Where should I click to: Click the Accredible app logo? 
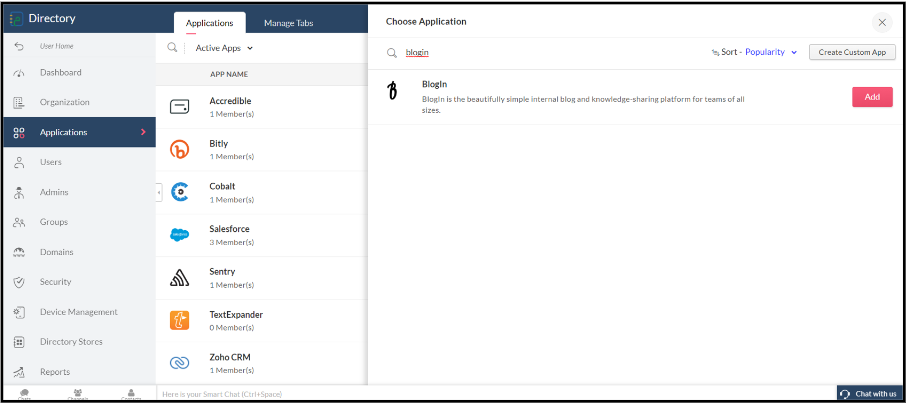click(x=179, y=107)
